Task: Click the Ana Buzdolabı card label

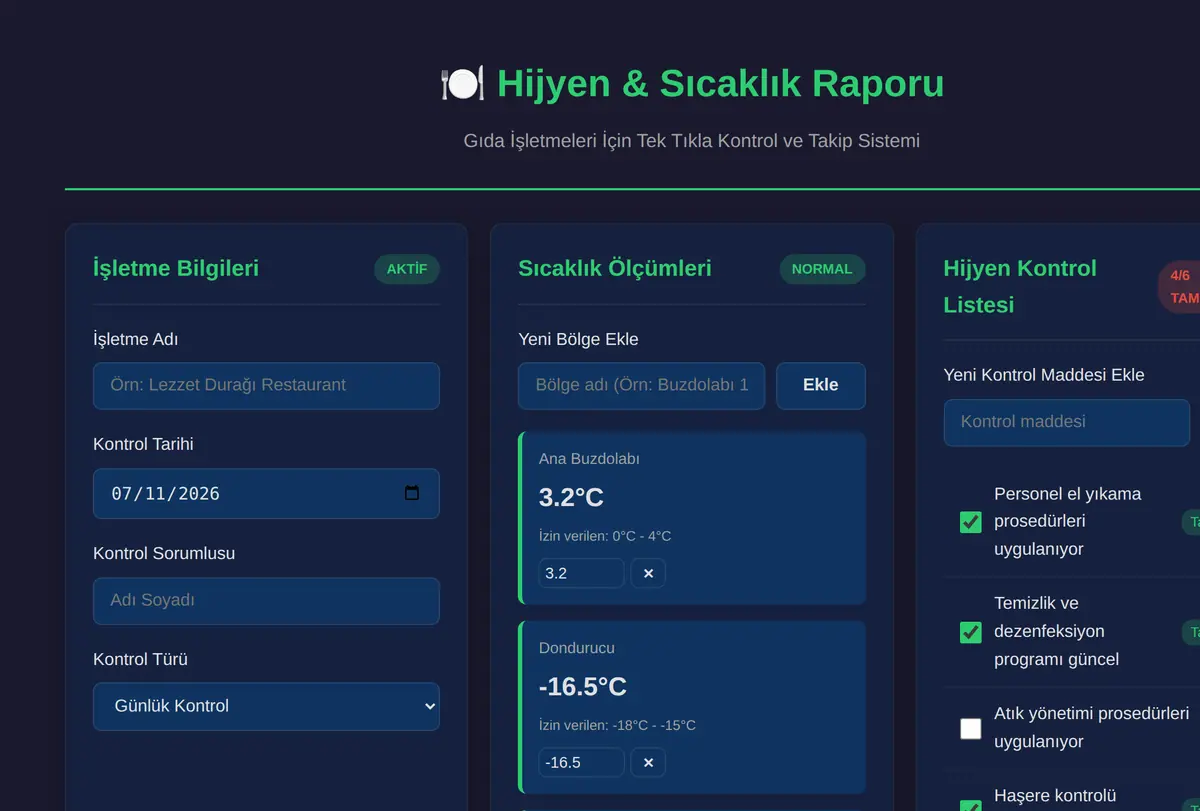Action: [x=589, y=459]
